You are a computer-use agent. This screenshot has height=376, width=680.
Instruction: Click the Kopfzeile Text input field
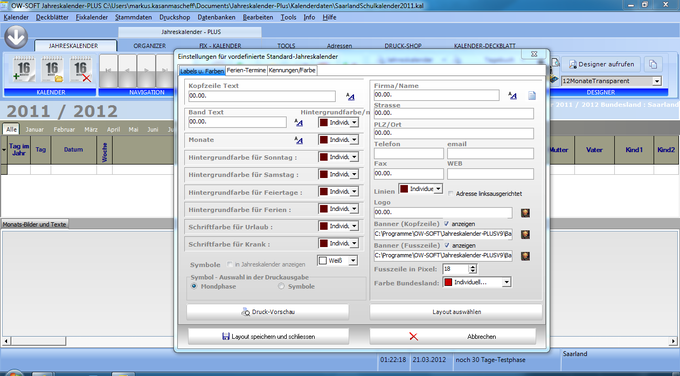pos(262,96)
